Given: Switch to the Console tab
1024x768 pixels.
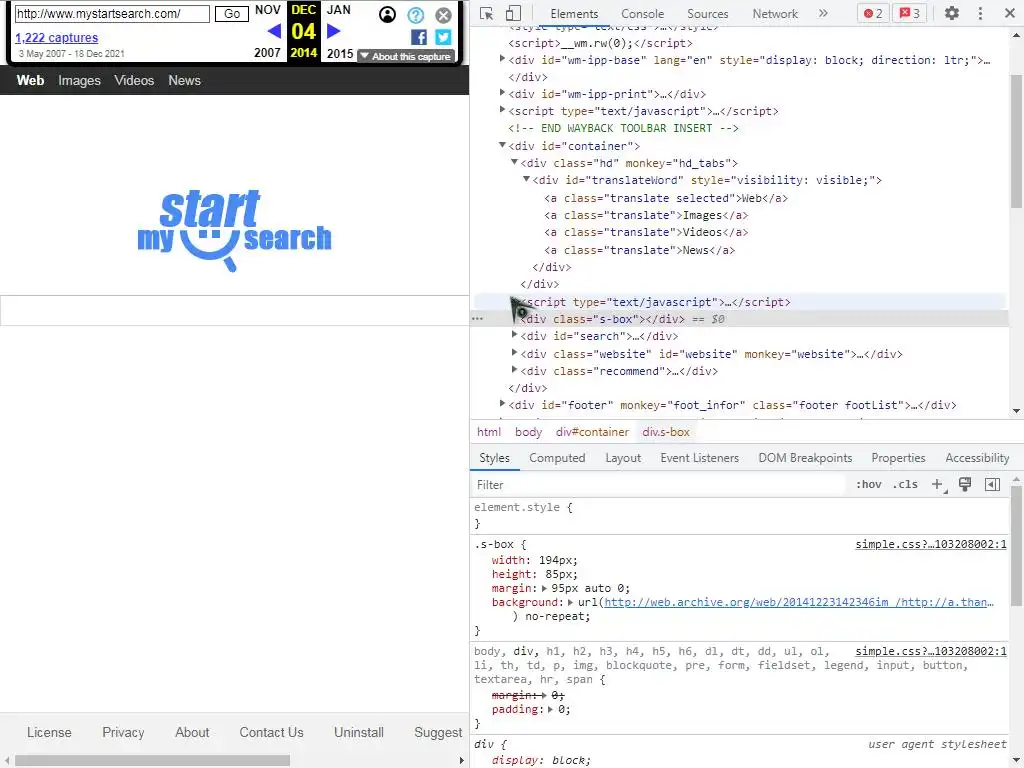Looking at the screenshot, I should click(643, 14).
